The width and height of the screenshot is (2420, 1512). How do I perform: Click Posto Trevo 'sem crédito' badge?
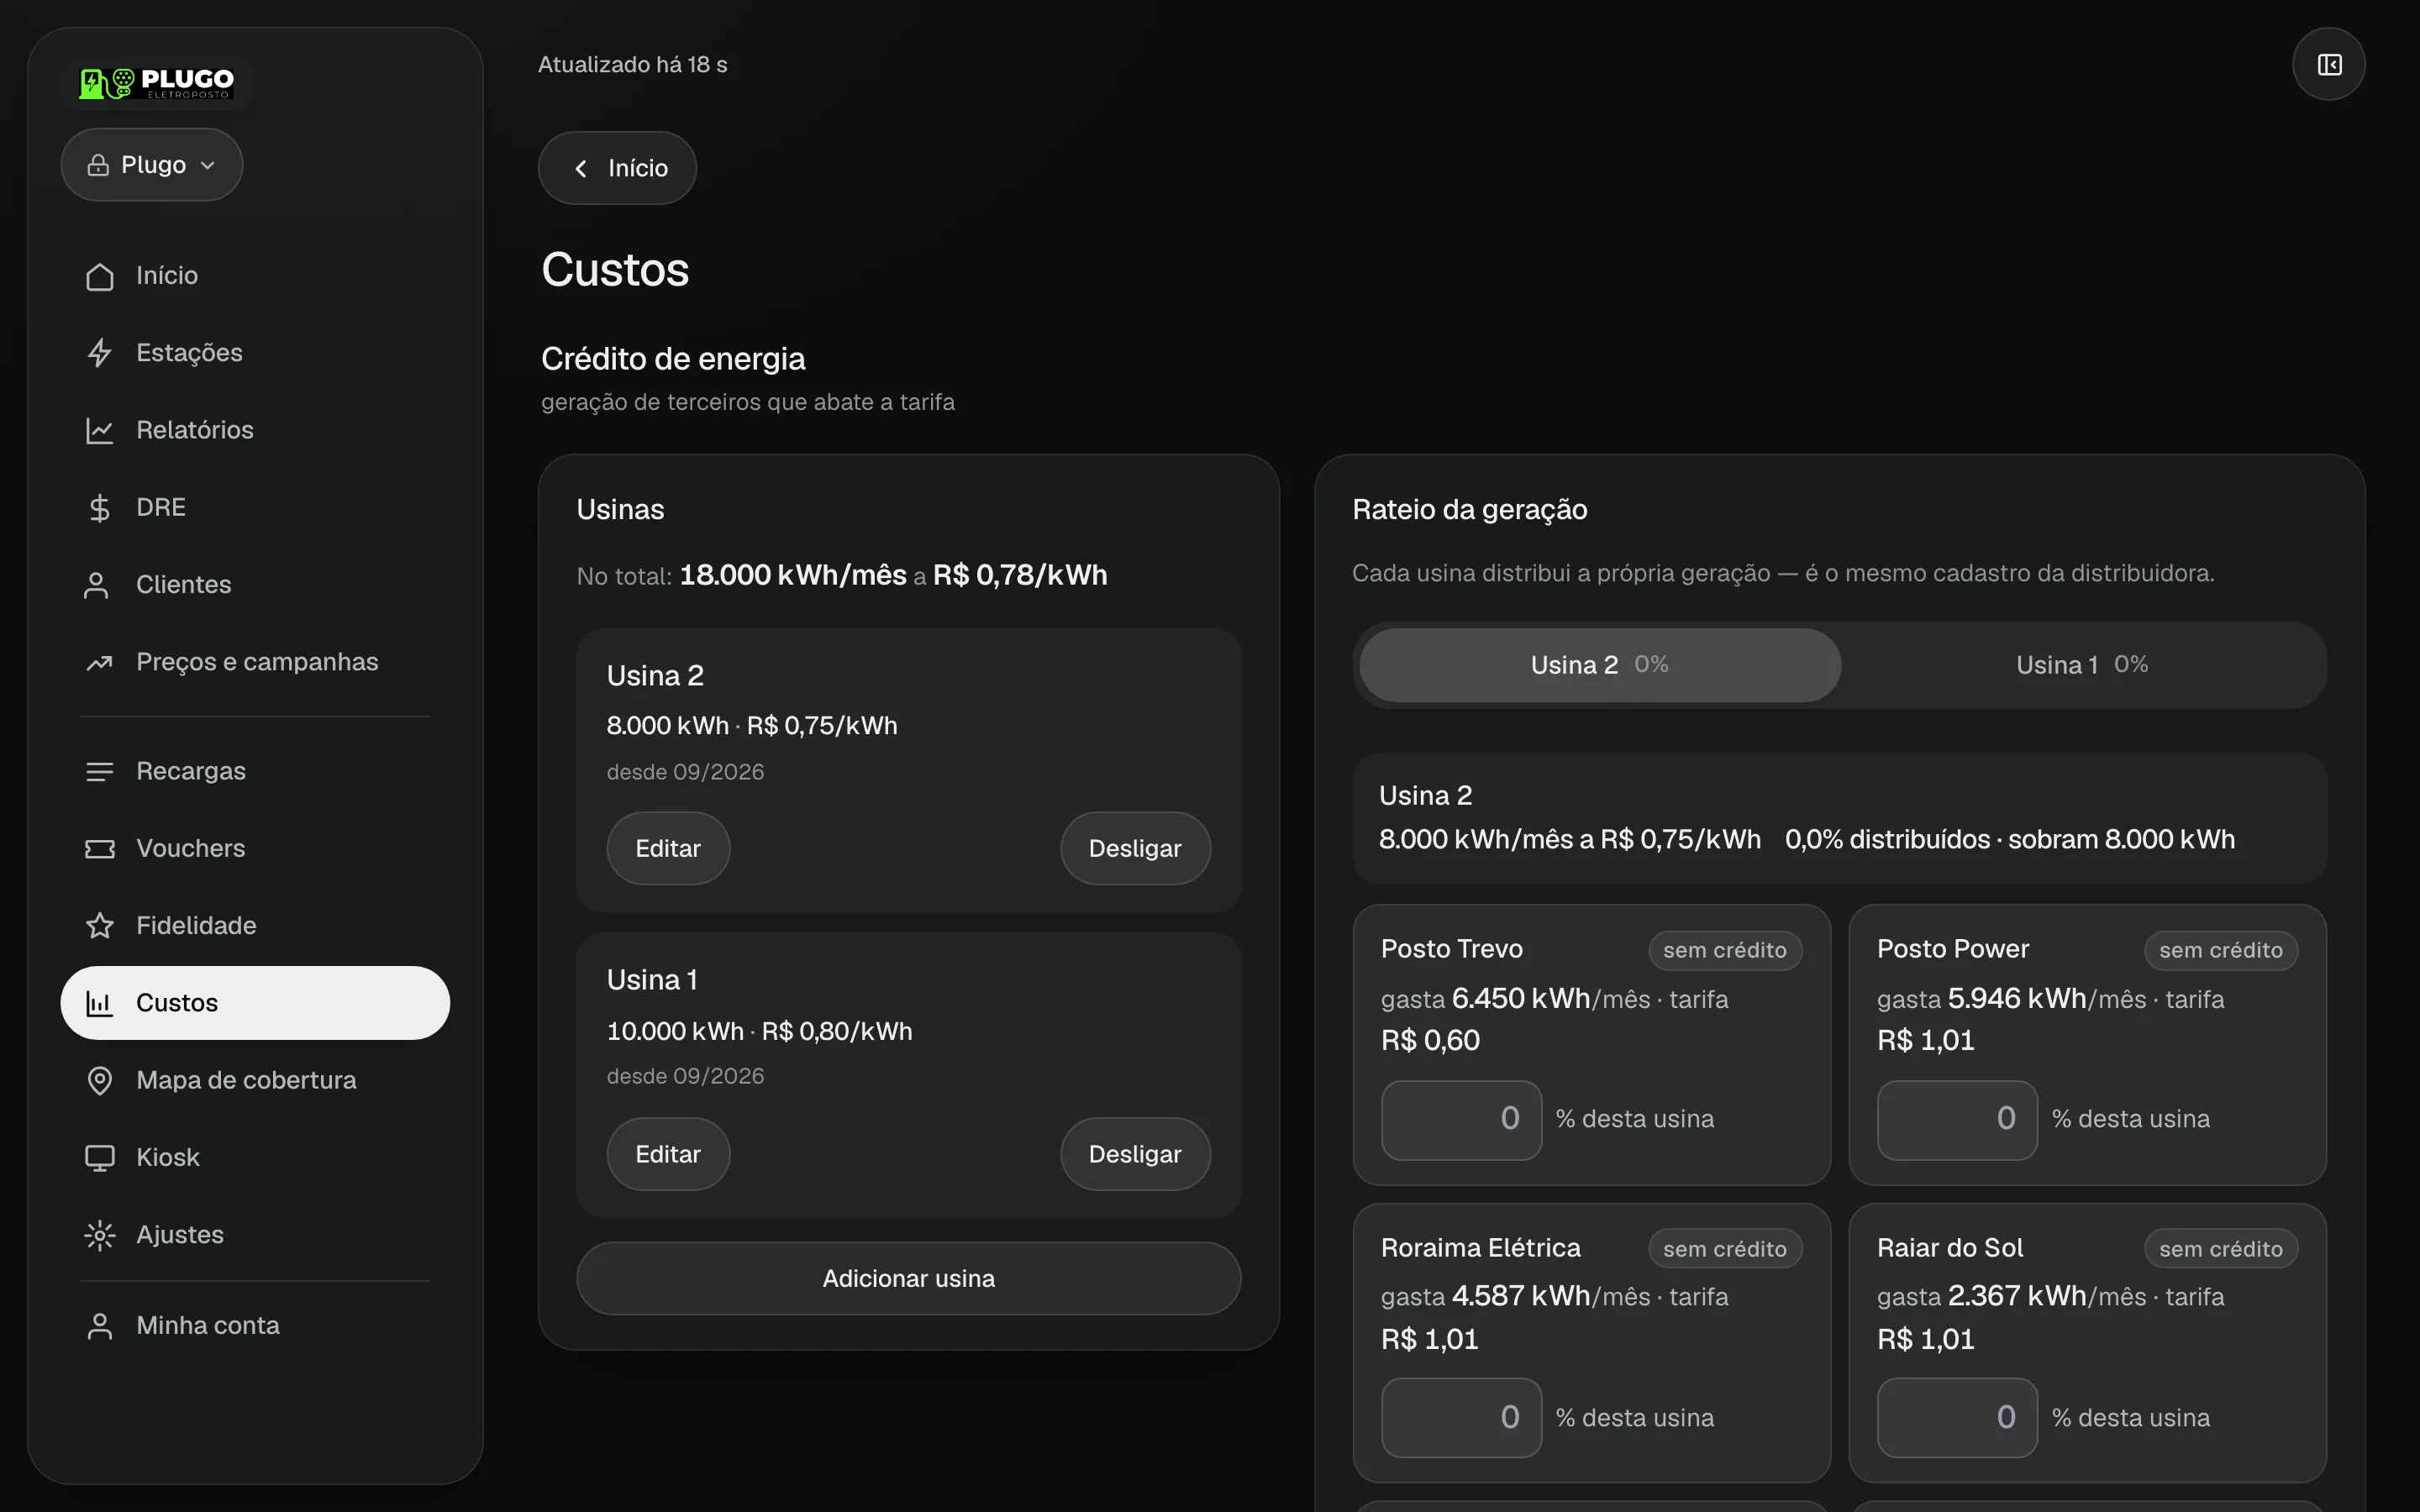[x=1725, y=951]
